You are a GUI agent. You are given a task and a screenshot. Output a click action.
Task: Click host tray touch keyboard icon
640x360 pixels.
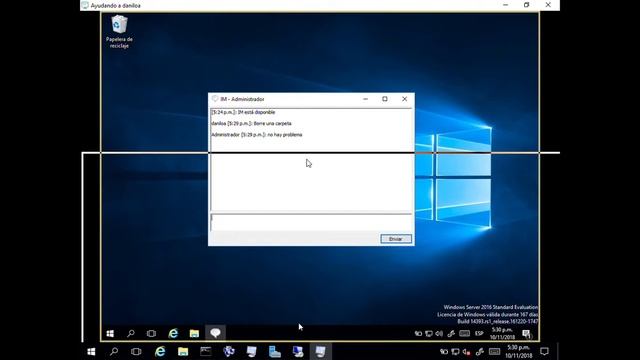tap(494, 352)
